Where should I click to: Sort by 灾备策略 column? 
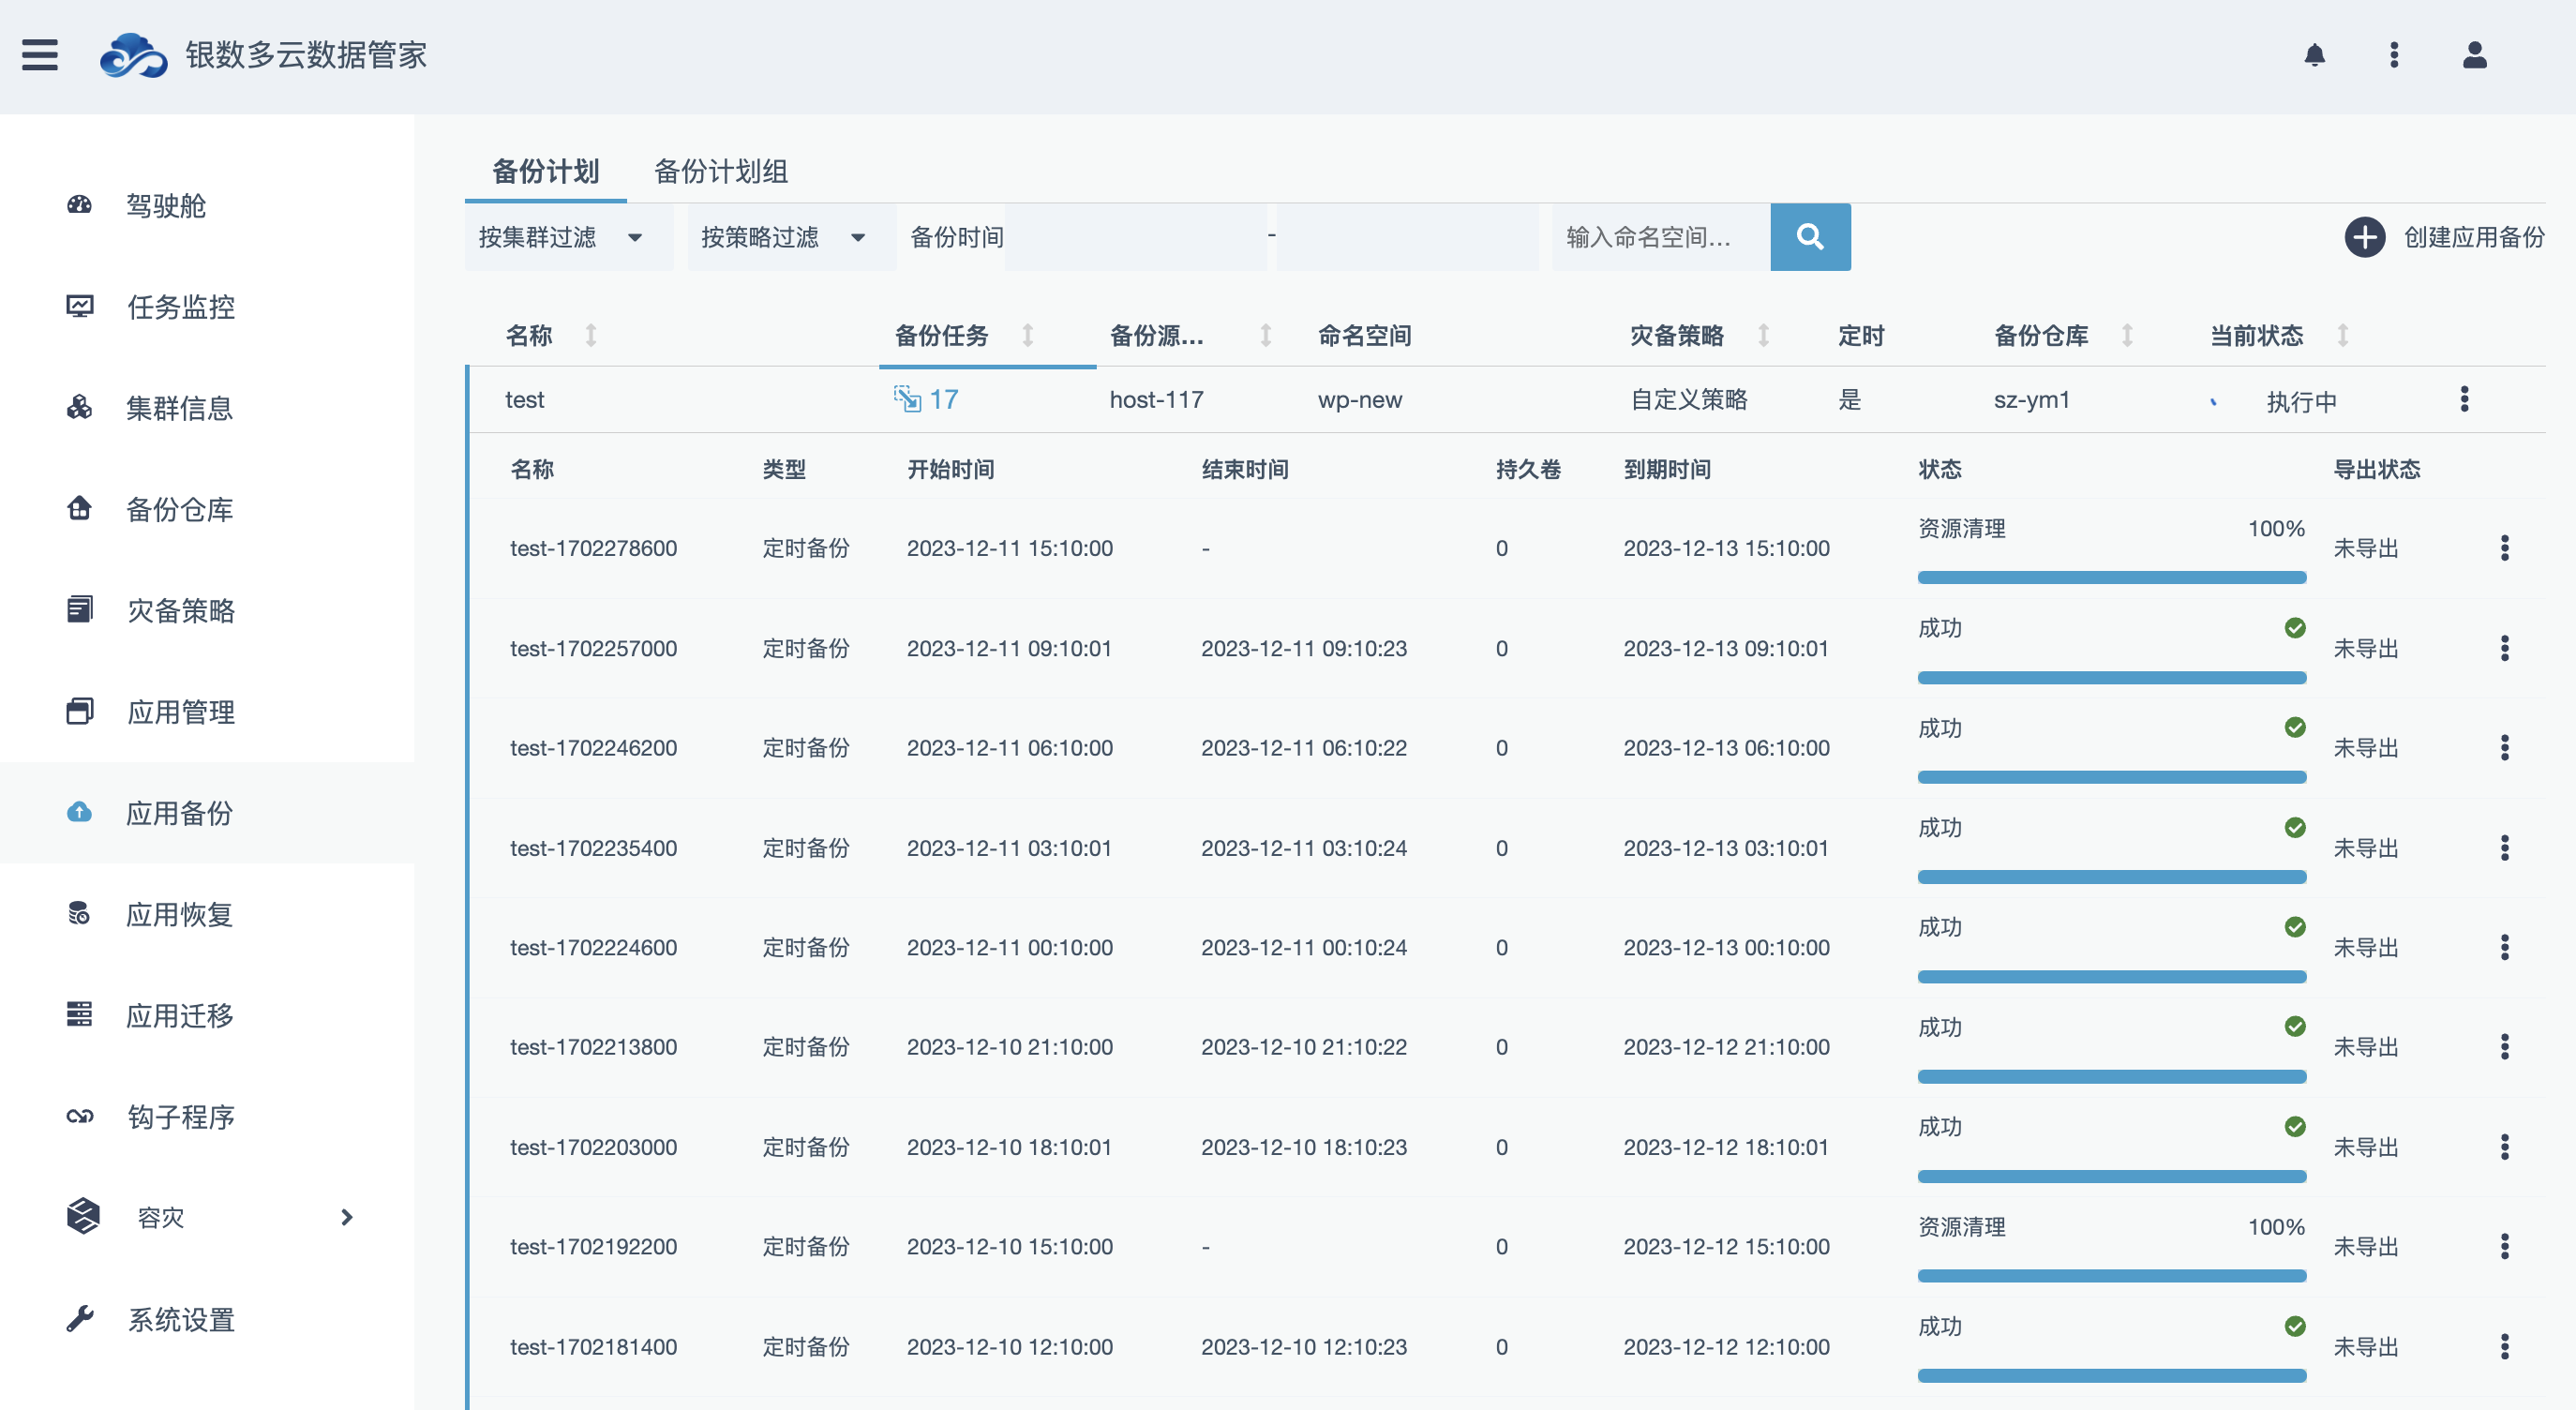click(x=1763, y=335)
